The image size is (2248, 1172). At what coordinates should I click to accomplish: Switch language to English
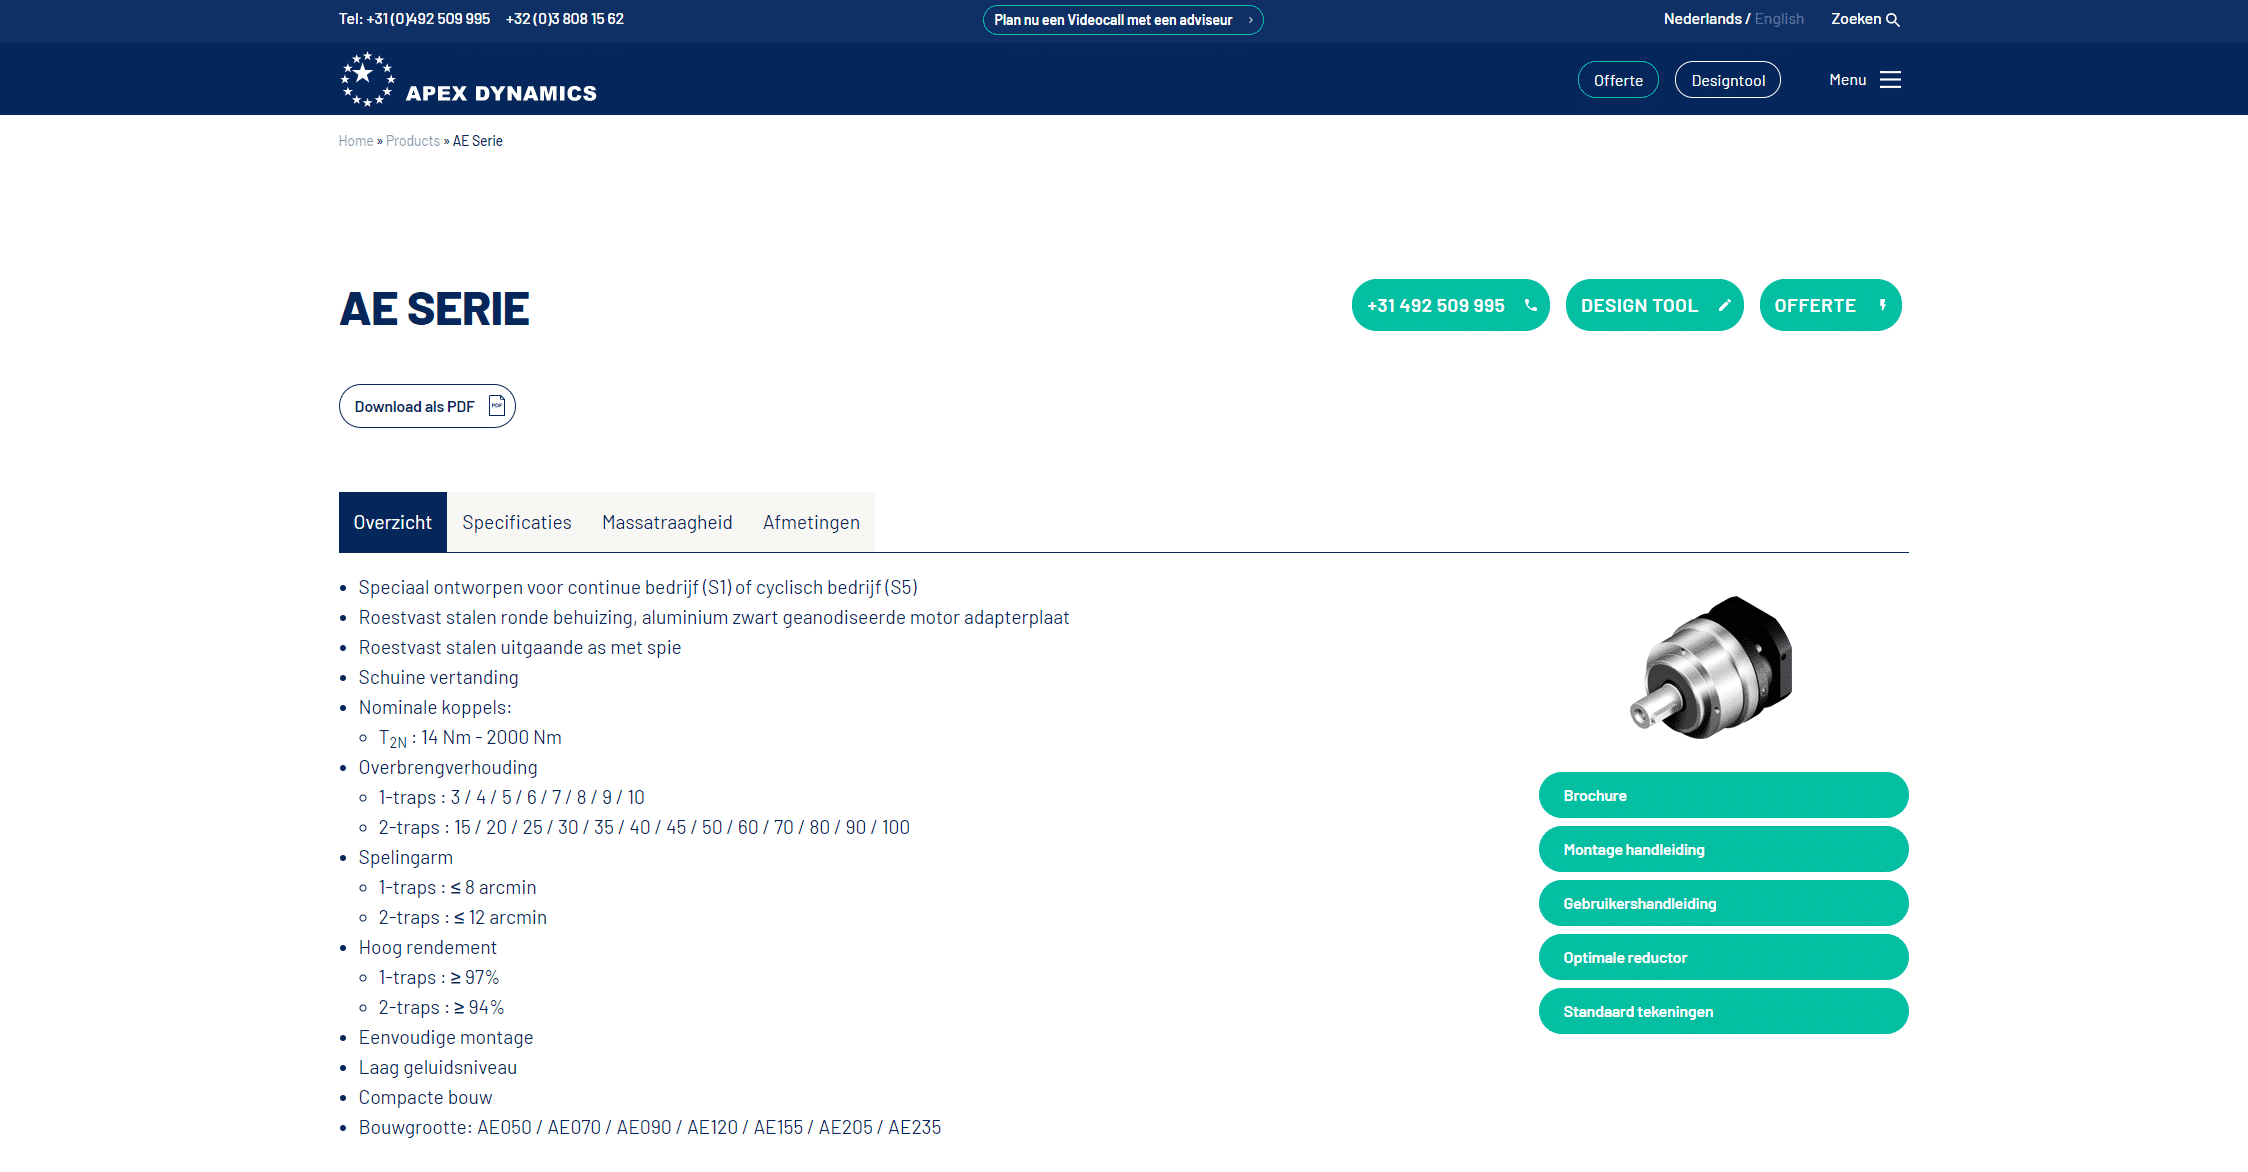tap(1779, 19)
